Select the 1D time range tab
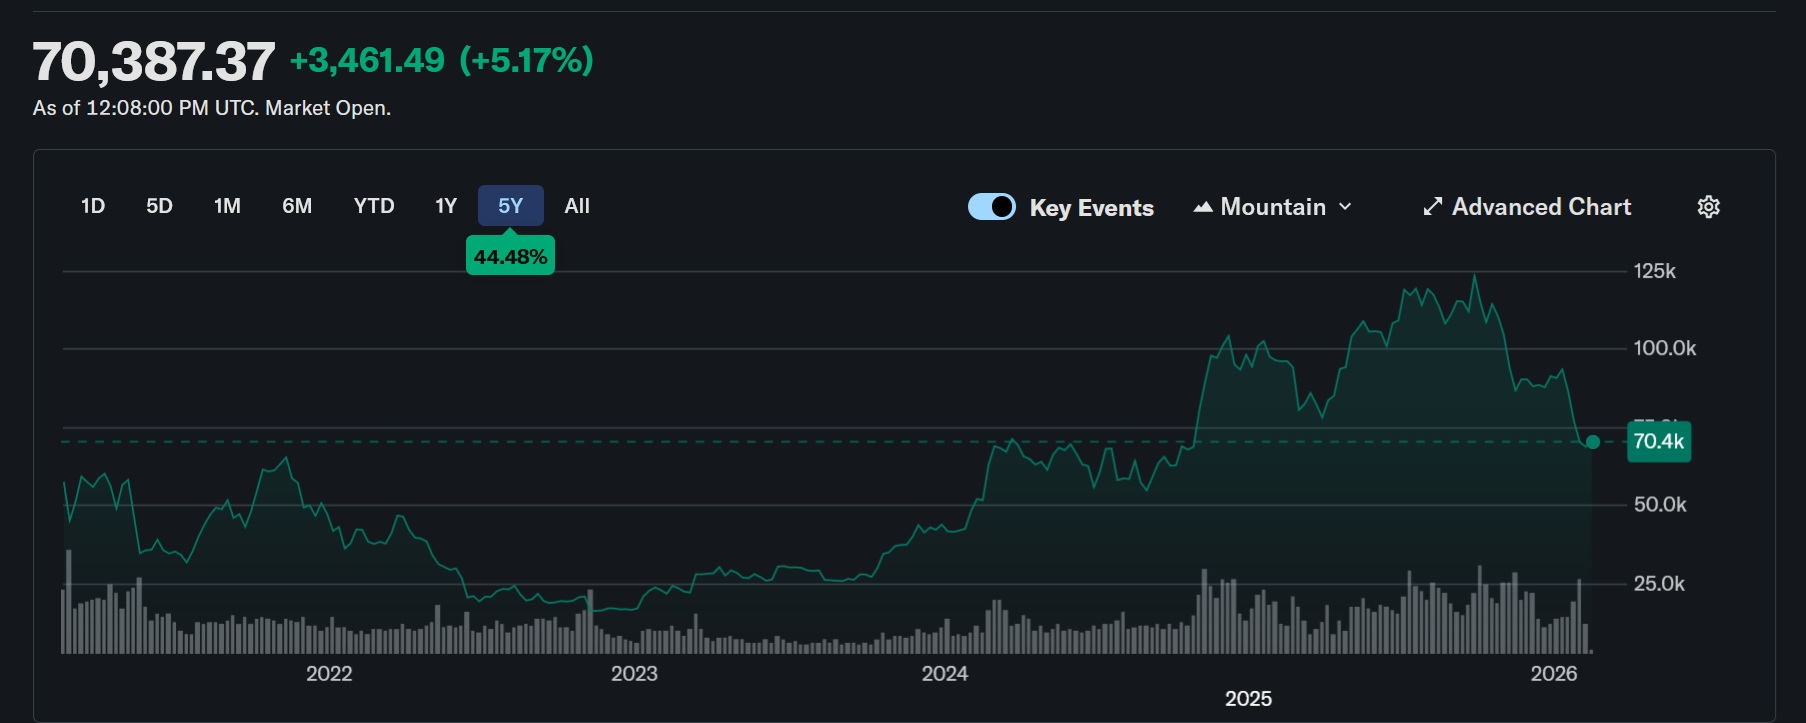This screenshot has height=723, width=1806. [93, 206]
